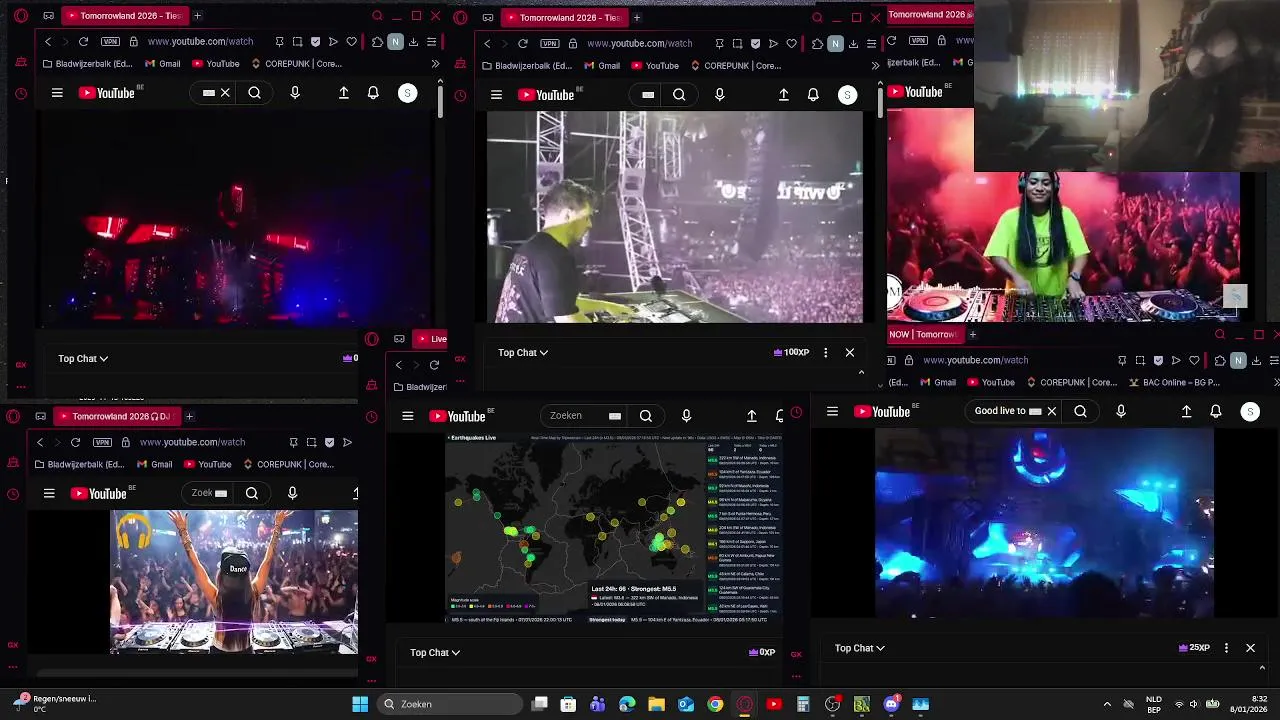The width and height of the screenshot is (1280, 720).
Task: Expand Top Chat dropdown in top-middle window
Action: [x=523, y=352]
